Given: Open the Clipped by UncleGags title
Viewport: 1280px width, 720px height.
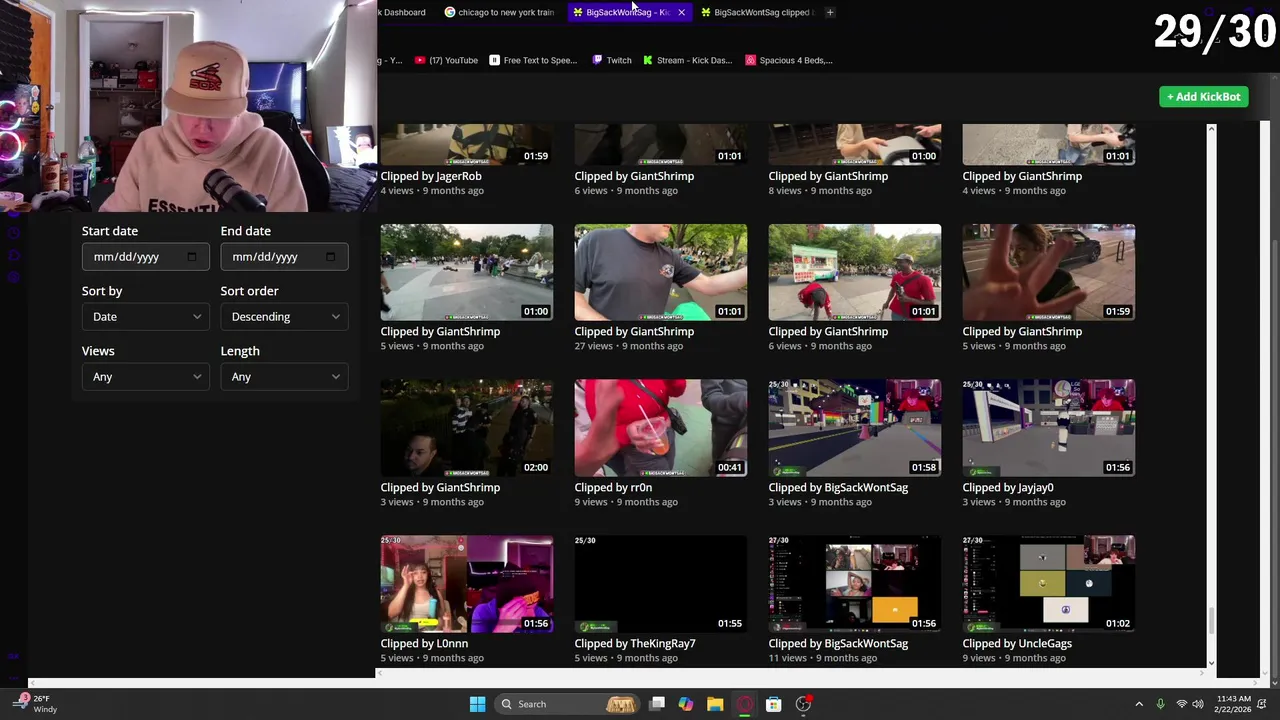Looking at the screenshot, I should [x=1017, y=644].
